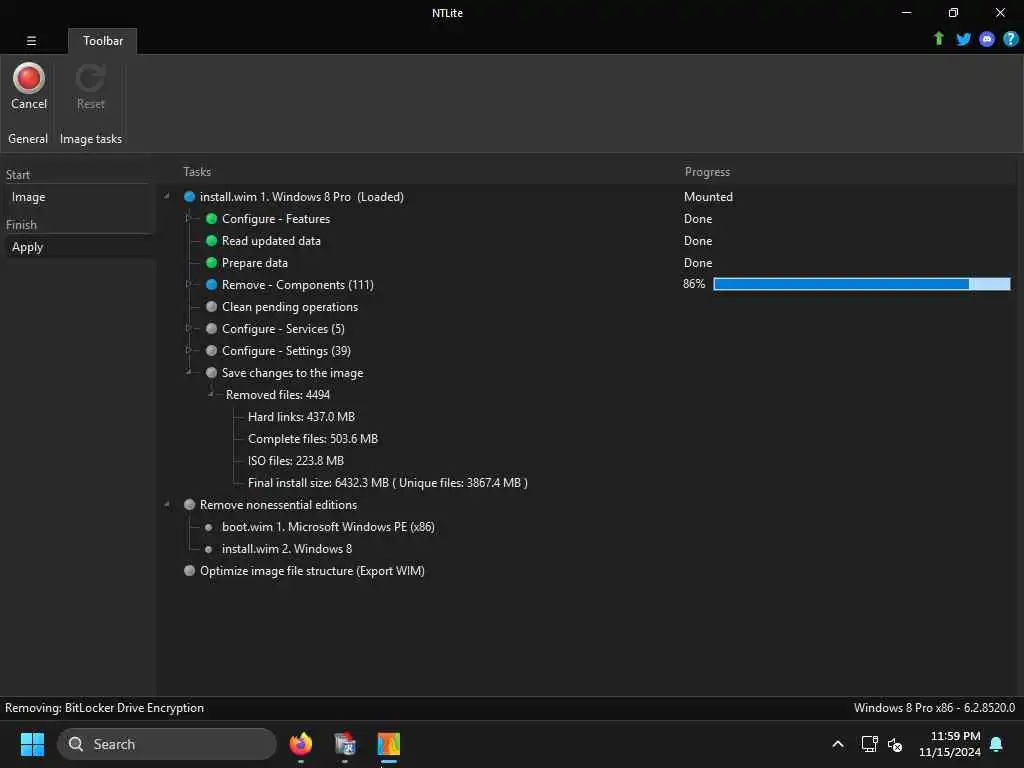Click the red Cancel button
This screenshot has width=1024, height=768.
29,86
